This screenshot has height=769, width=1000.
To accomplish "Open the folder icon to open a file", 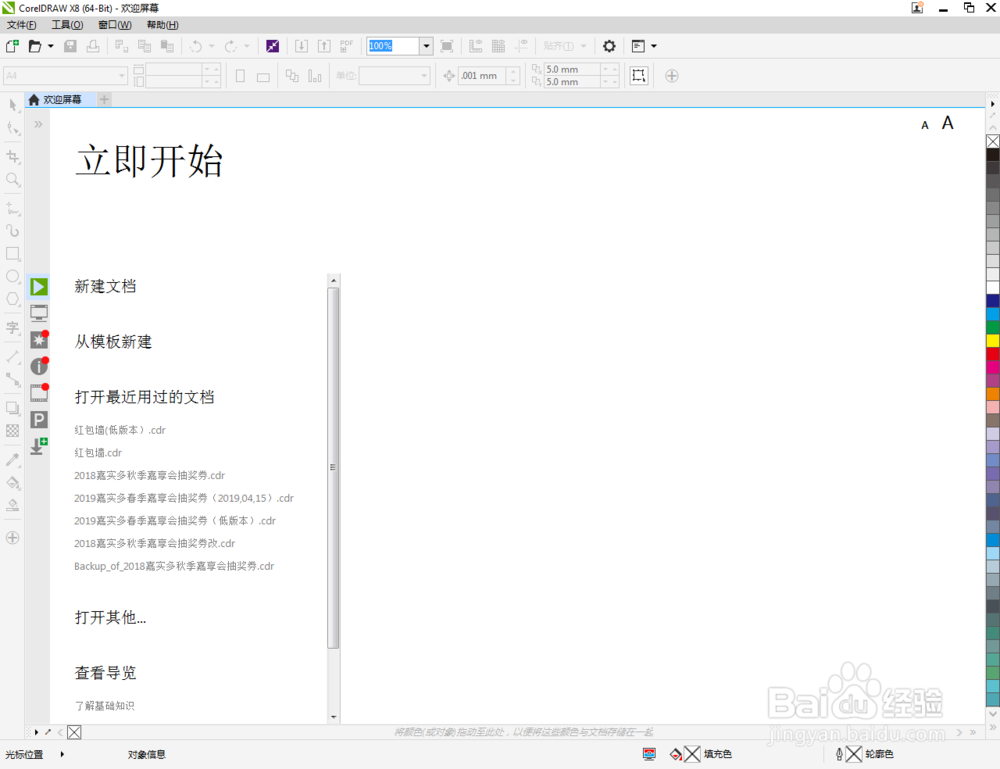I will click(35, 46).
